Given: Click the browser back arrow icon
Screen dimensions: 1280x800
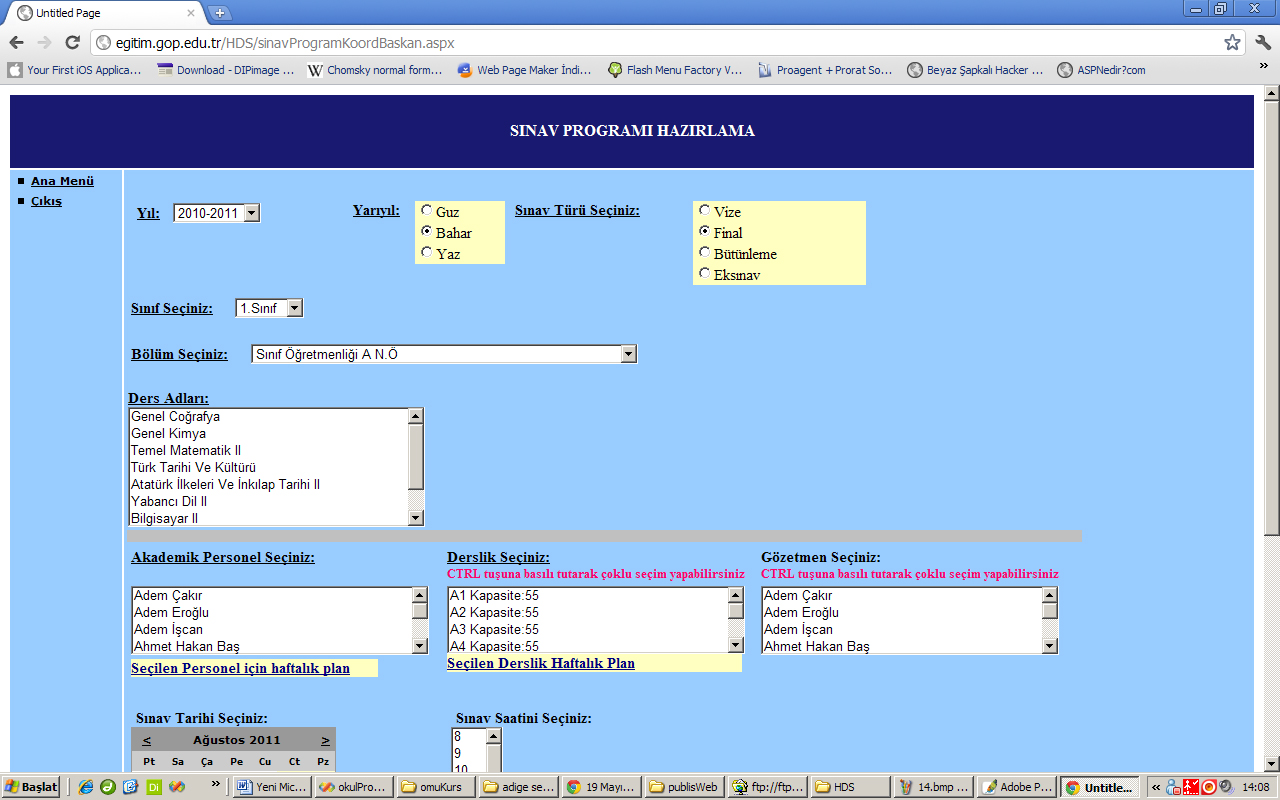Looking at the screenshot, I should click(16, 42).
